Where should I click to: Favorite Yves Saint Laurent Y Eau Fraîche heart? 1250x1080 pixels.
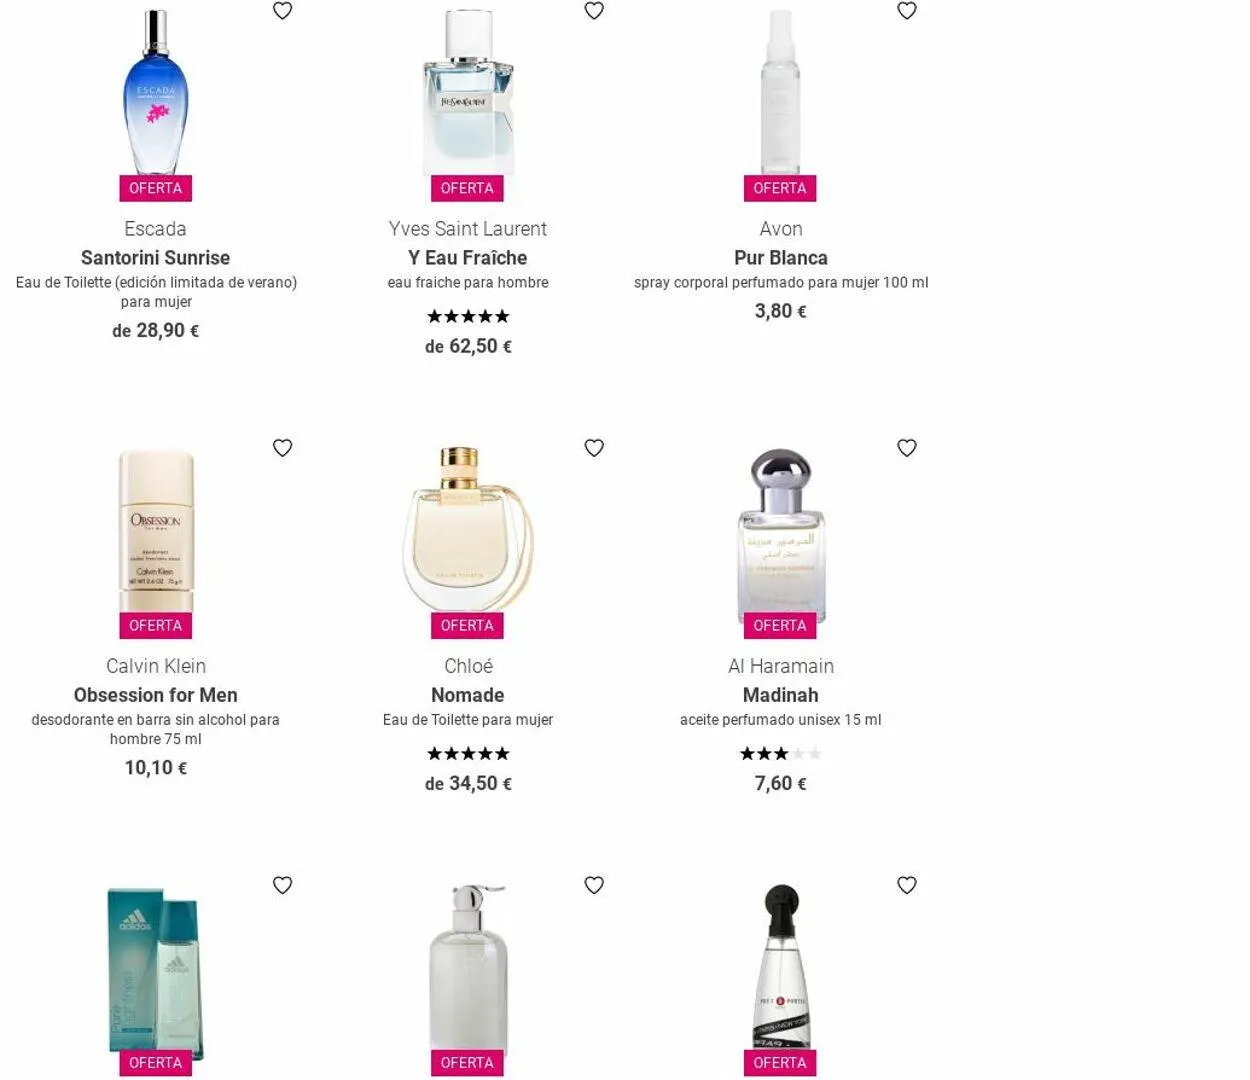tap(594, 10)
